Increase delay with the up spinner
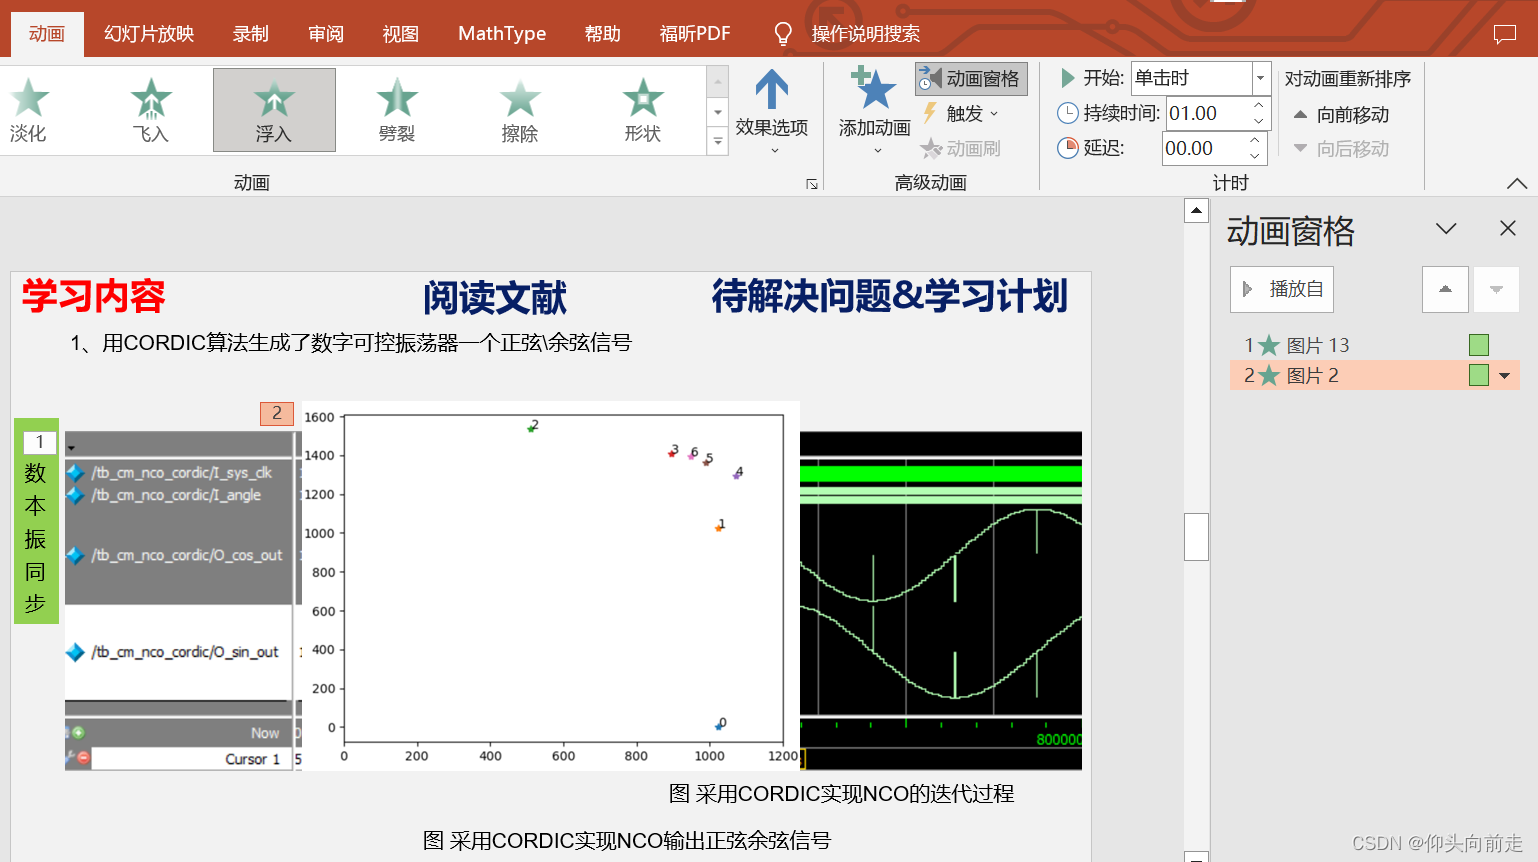Screen dimensions: 1538x862 1255,140
